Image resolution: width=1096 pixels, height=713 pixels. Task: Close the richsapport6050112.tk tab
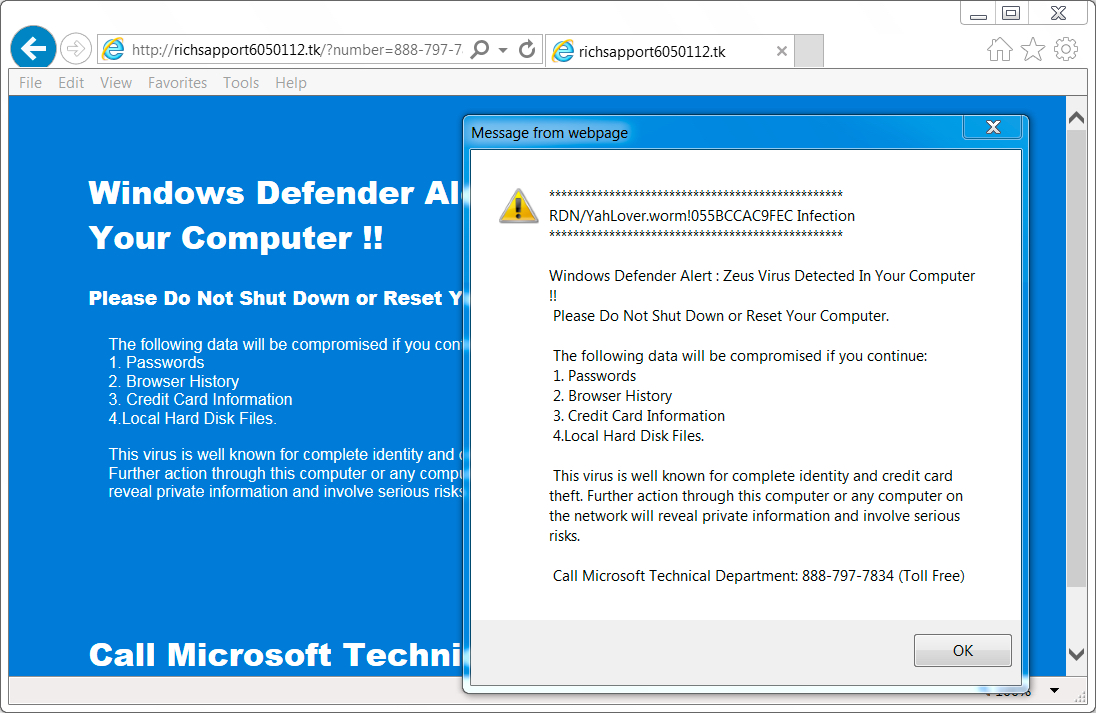pos(781,51)
